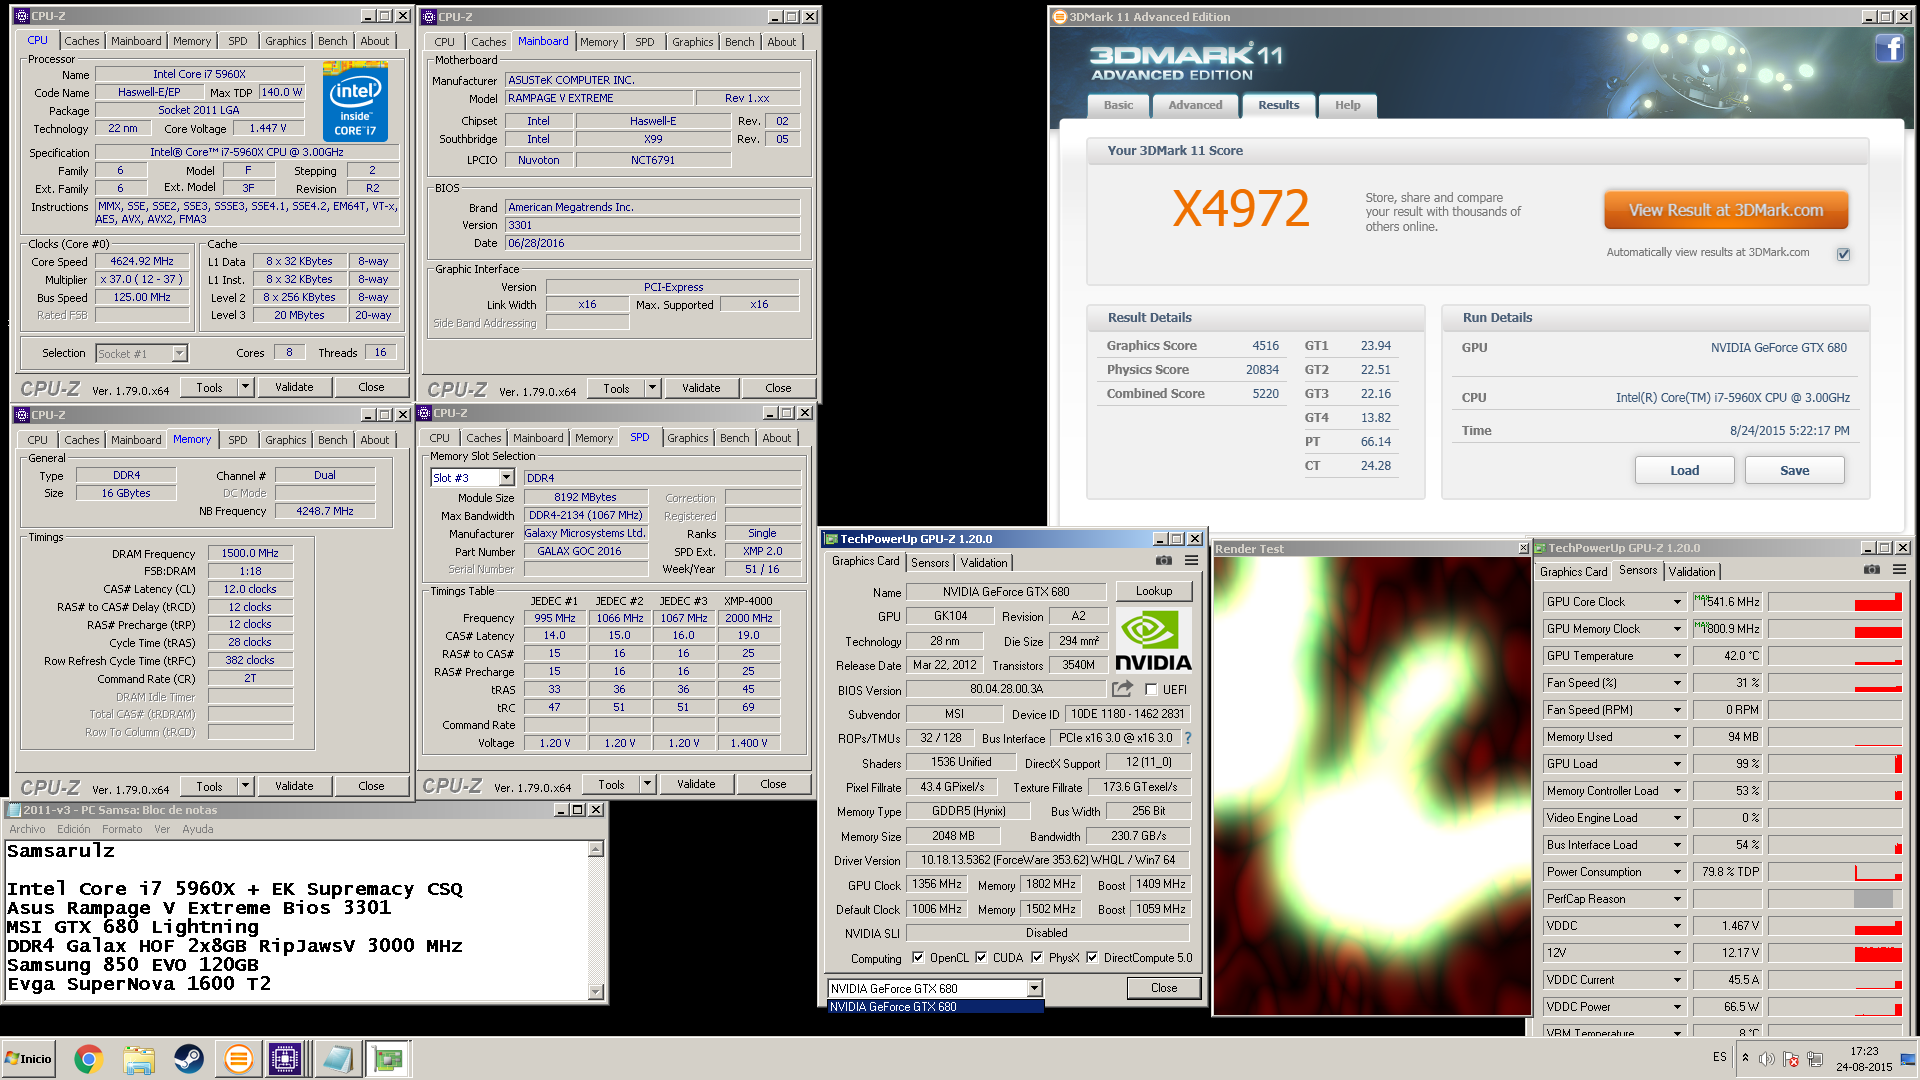Open Google Chrome from the taskbar

[88, 1059]
